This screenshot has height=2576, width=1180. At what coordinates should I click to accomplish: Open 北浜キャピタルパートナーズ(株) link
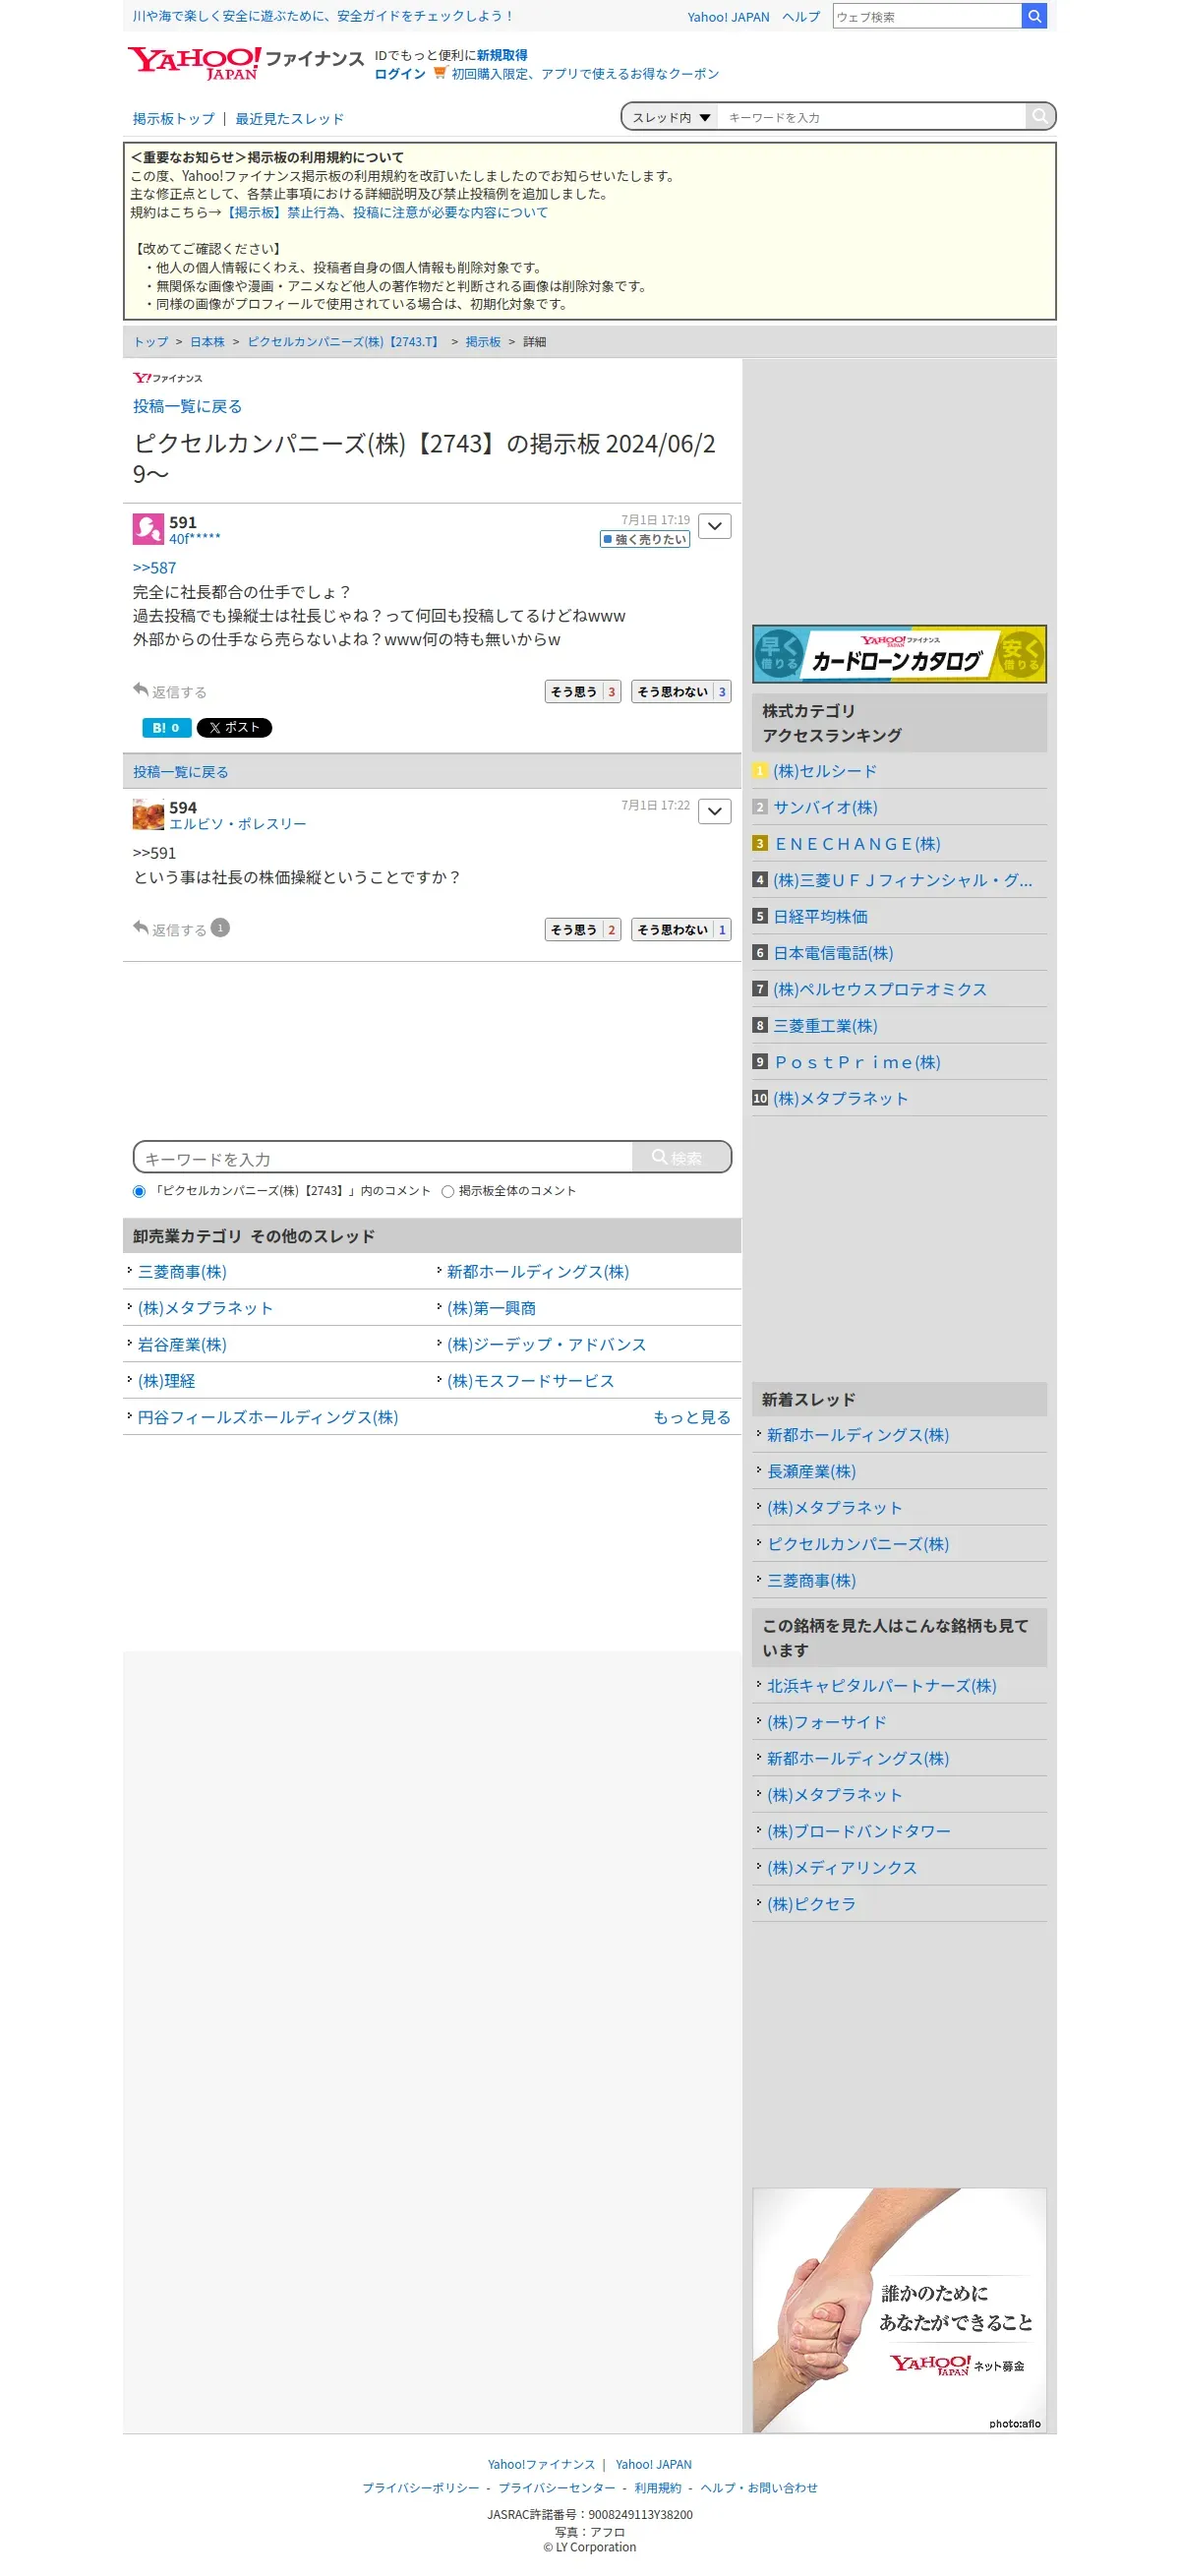pos(882,1686)
